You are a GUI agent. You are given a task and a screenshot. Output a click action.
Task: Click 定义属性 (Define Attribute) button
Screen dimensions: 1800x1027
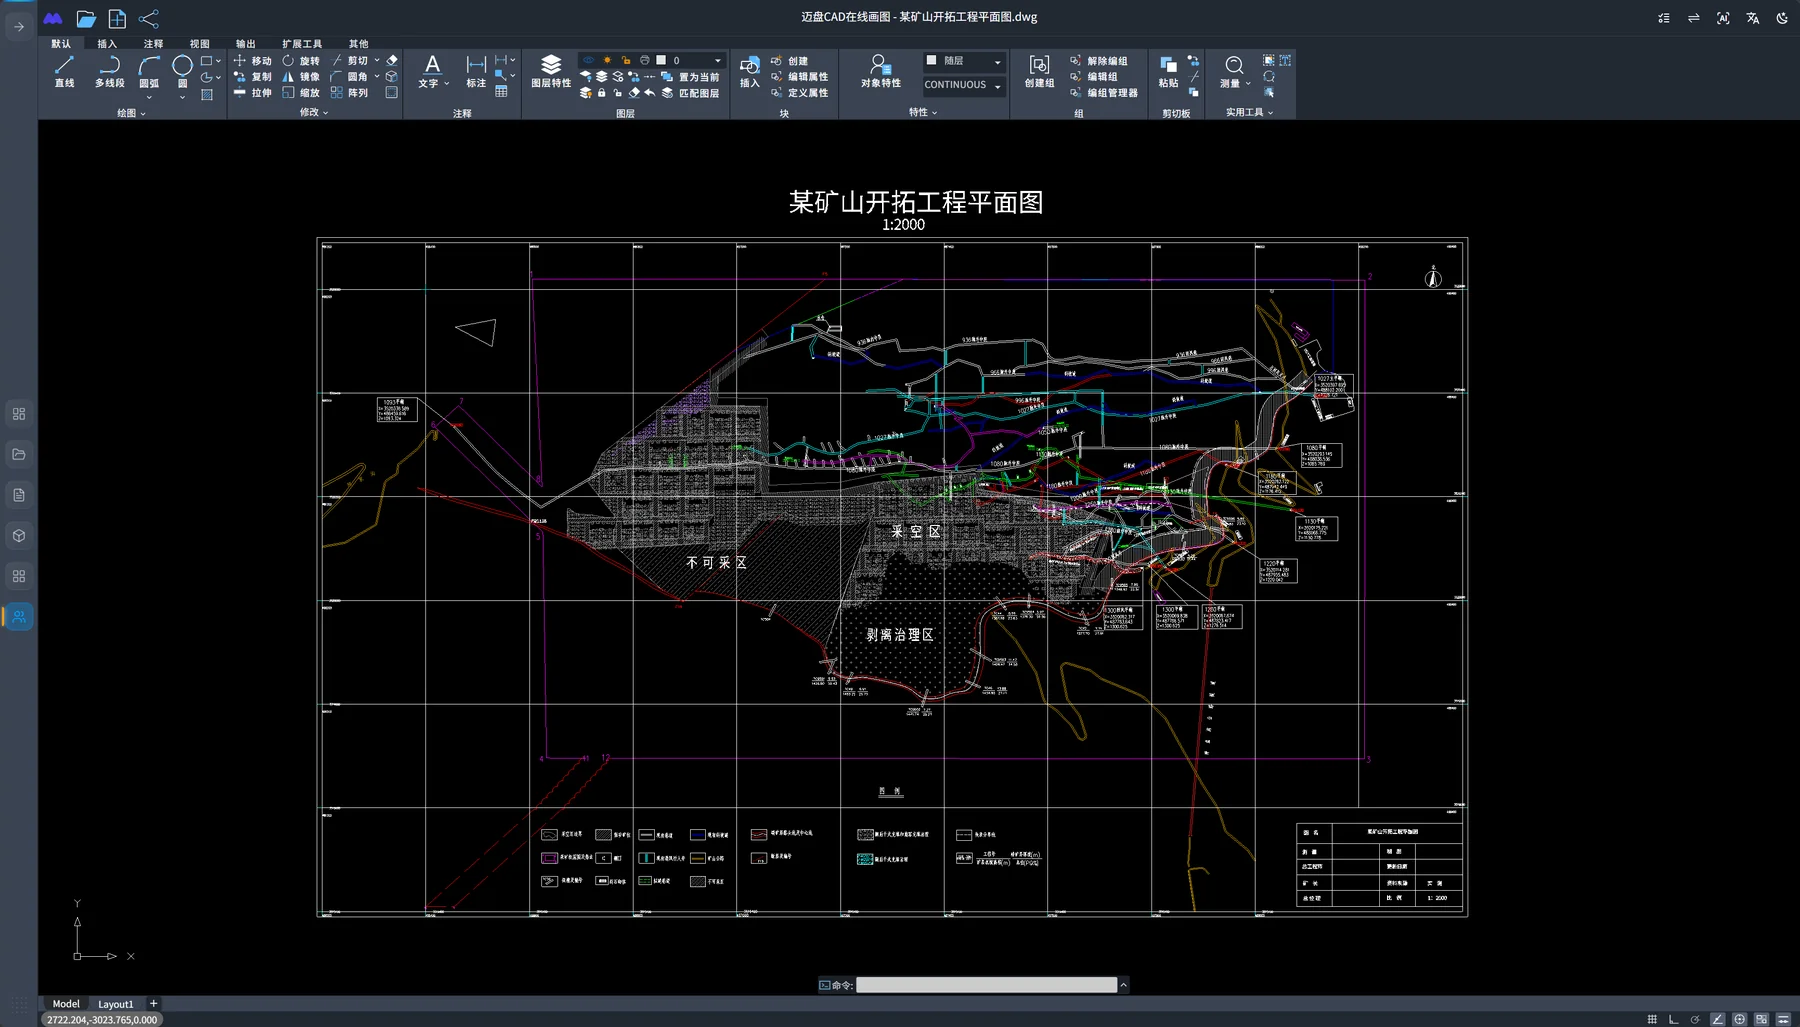(799, 93)
